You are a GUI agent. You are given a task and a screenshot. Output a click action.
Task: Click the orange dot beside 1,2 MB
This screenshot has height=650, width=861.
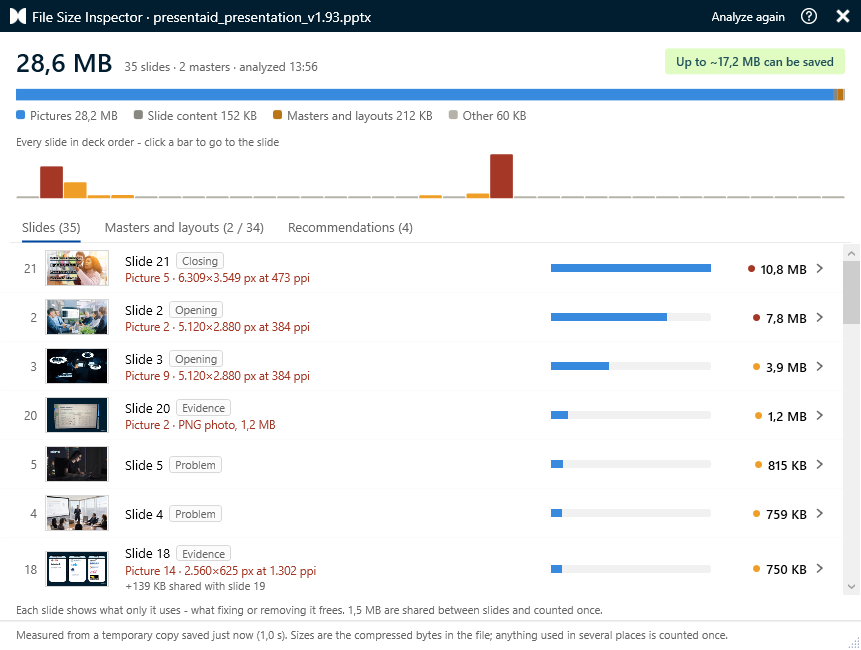(758, 416)
